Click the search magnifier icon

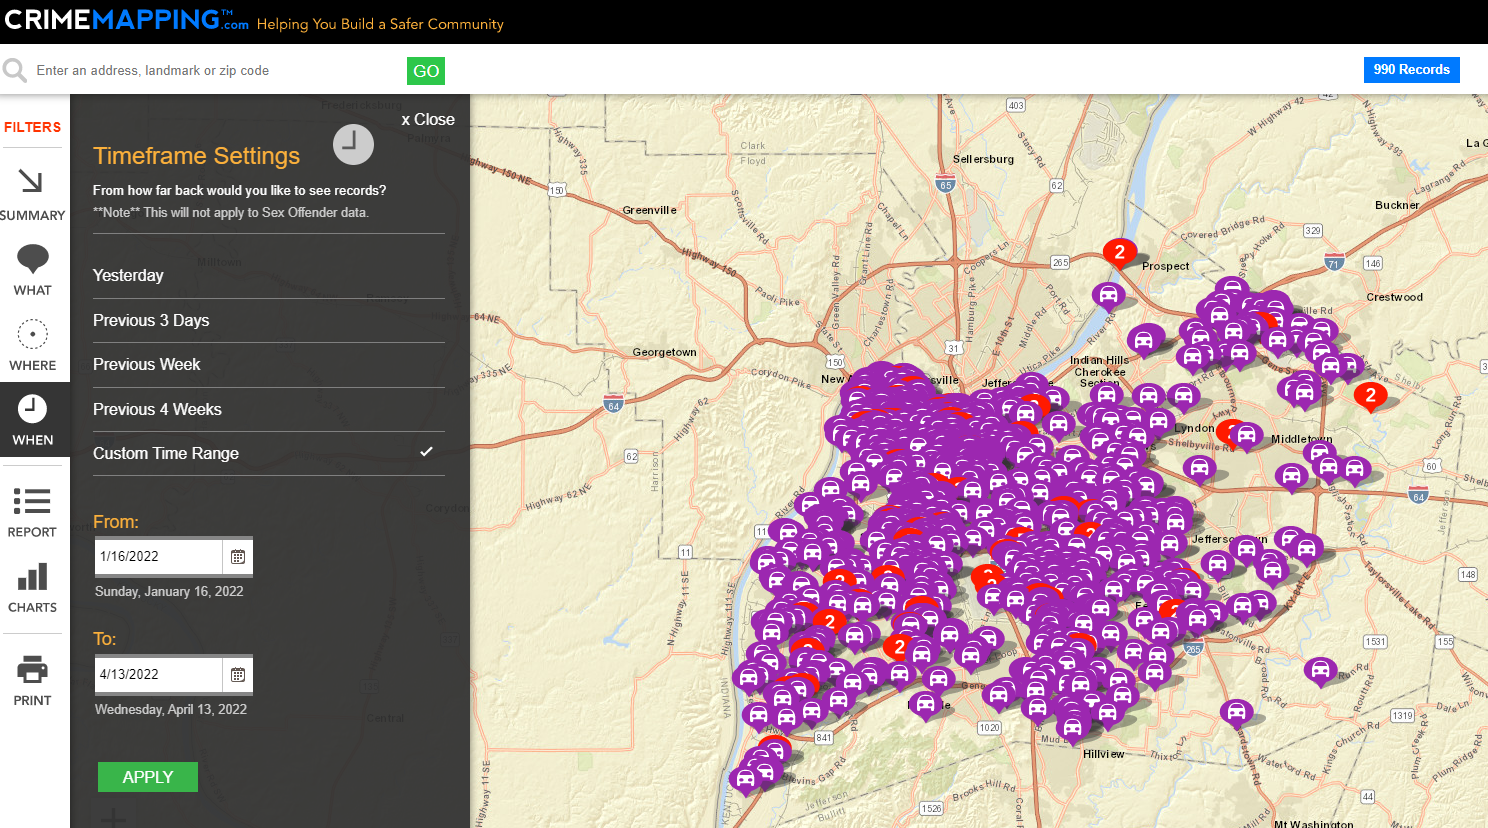[15, 70]
